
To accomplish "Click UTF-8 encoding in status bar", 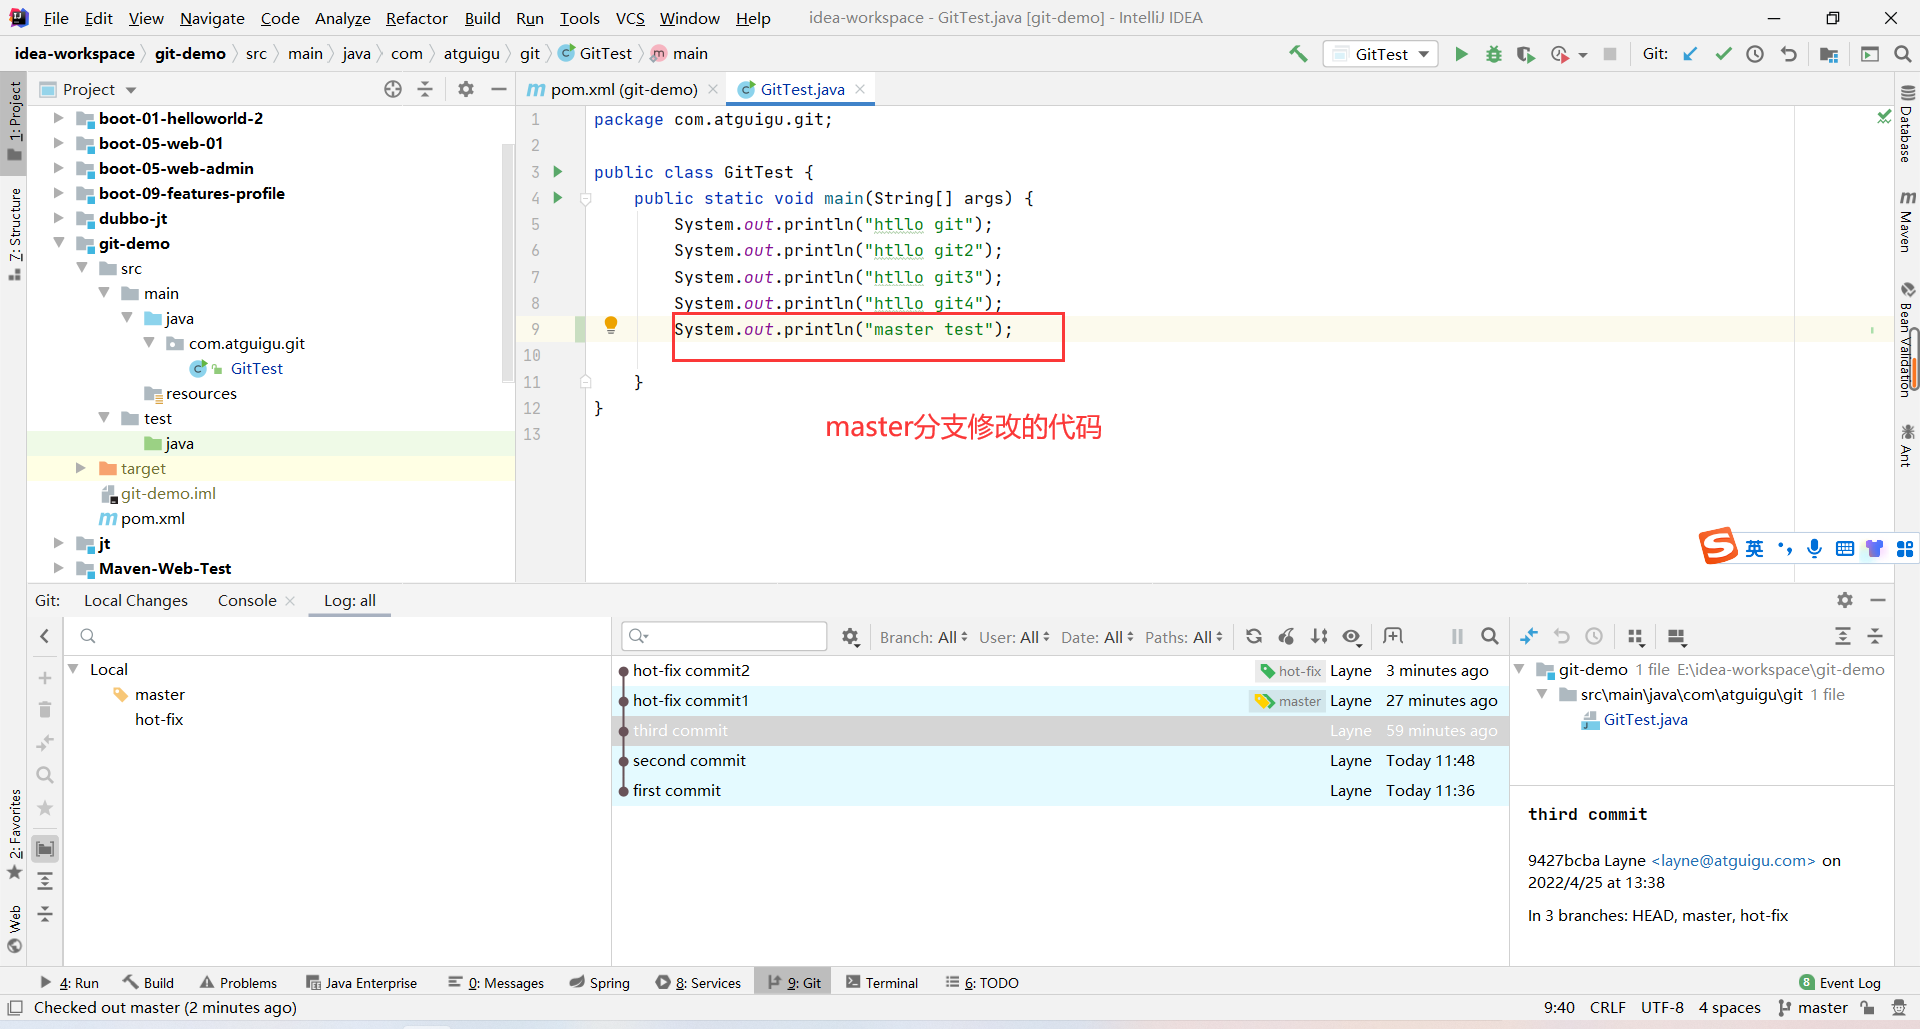I will (1662, 1007).
